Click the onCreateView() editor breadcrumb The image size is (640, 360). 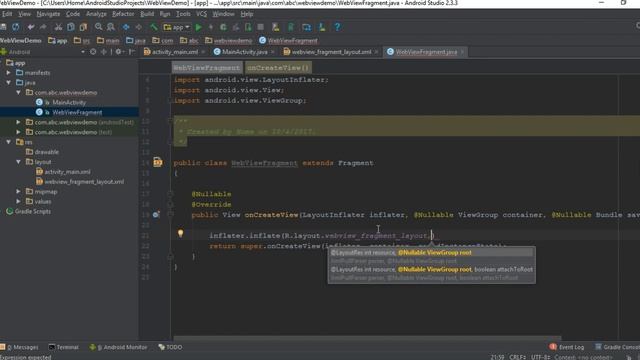(278, 68)
